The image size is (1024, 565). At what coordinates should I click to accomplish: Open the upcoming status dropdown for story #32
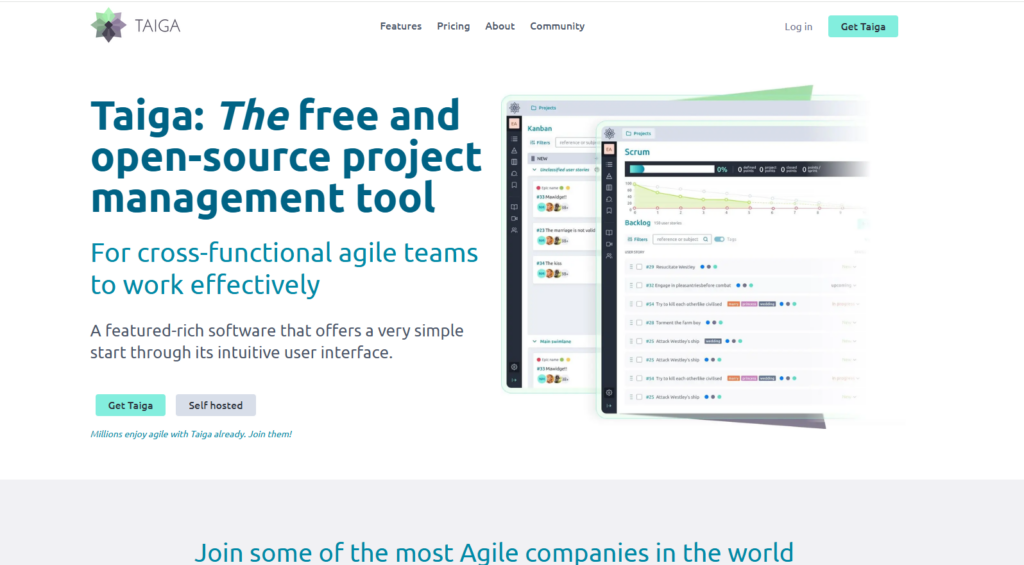coord(845,285)
